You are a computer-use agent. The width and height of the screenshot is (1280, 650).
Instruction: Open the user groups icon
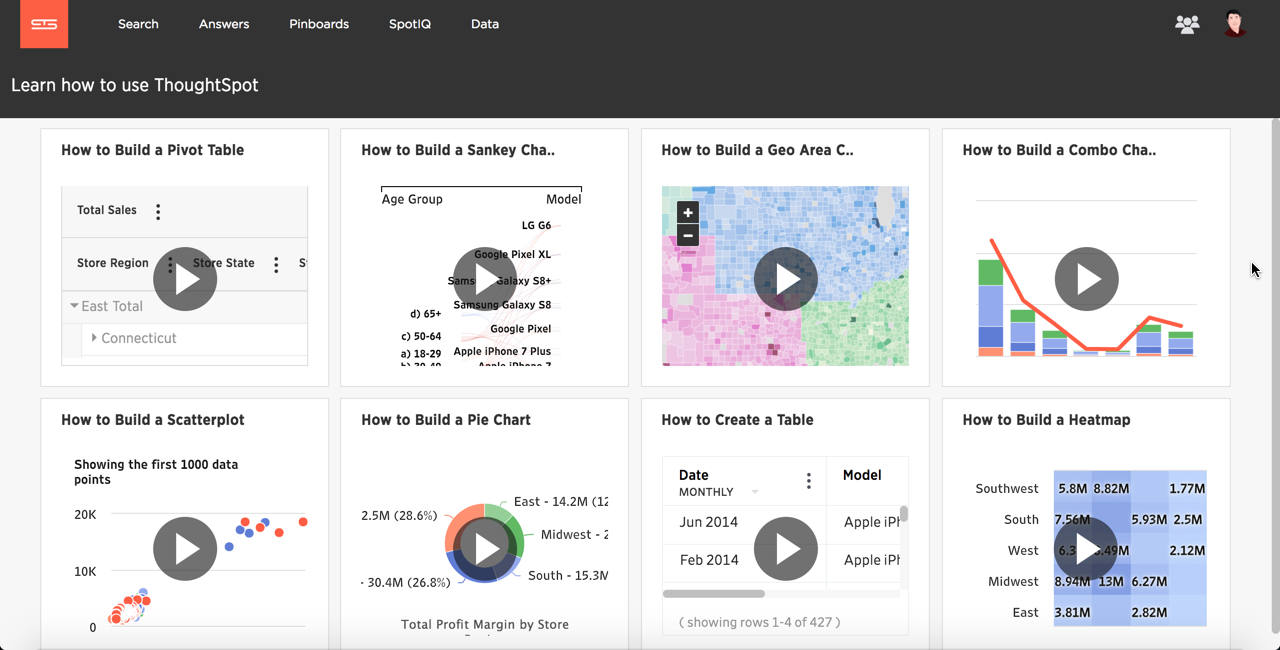(x=1187, y=24)
